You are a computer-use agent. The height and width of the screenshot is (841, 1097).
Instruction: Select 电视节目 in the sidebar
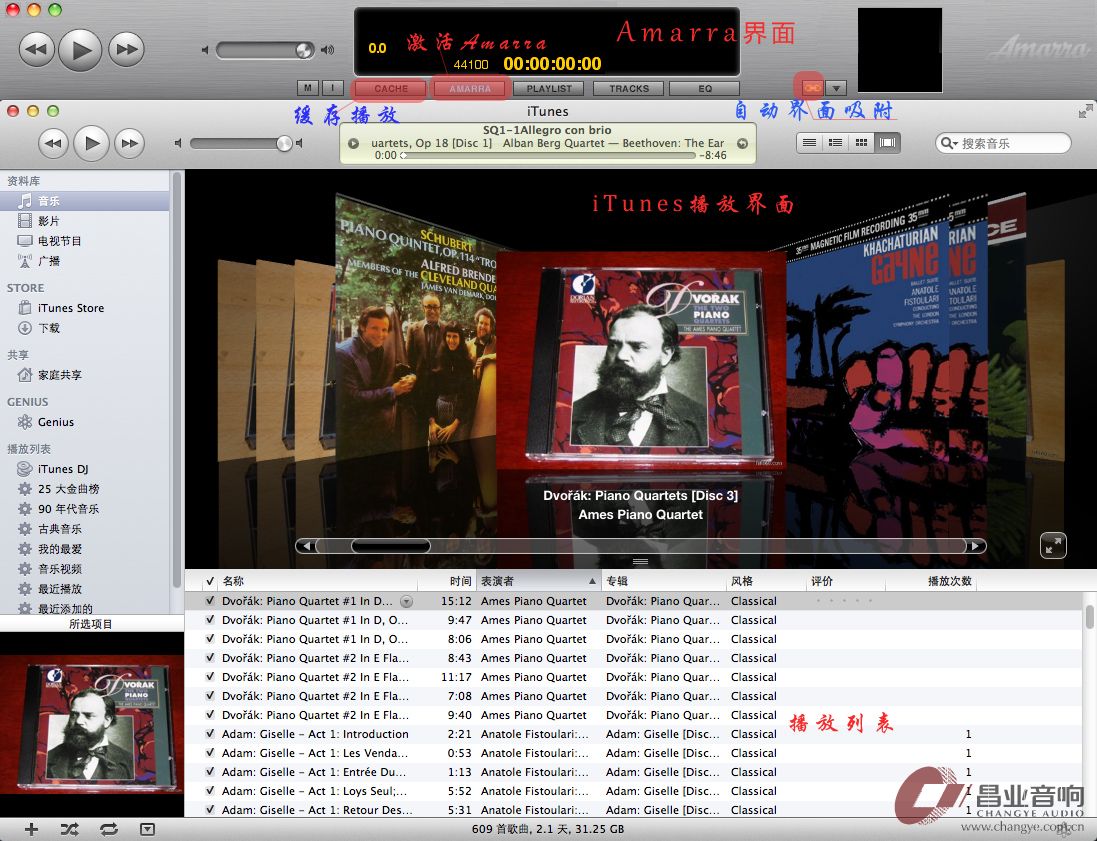pyautogui.click(x=85, y=241)
